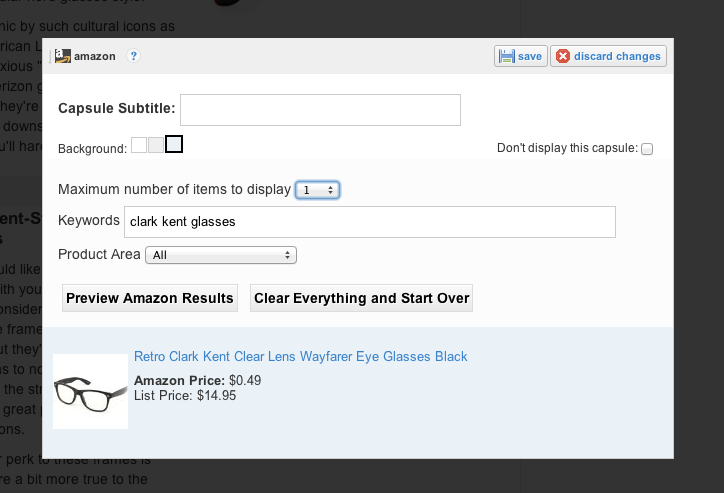This screenshot has height=493, width=724.
Task: Click into the Keywords input field
Action: (368, 221)
